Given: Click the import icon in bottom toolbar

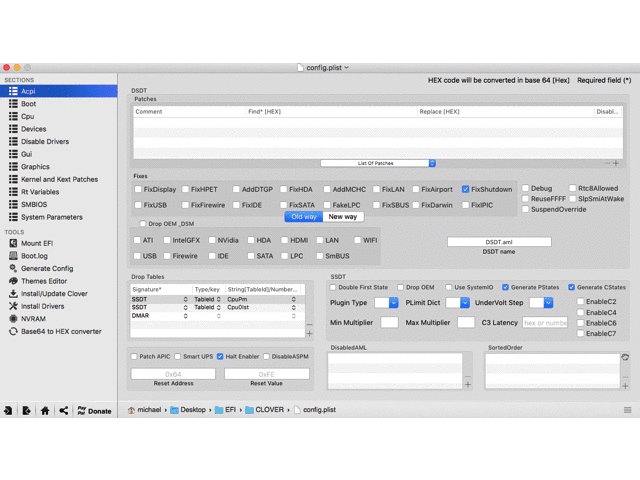Looking at the screenshot, I should pos(8,411).
